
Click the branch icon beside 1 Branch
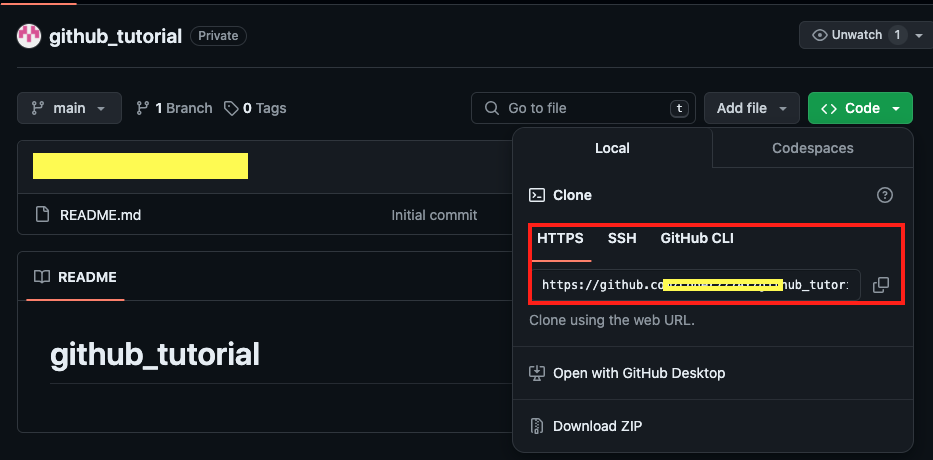click(x=143, y=108)
